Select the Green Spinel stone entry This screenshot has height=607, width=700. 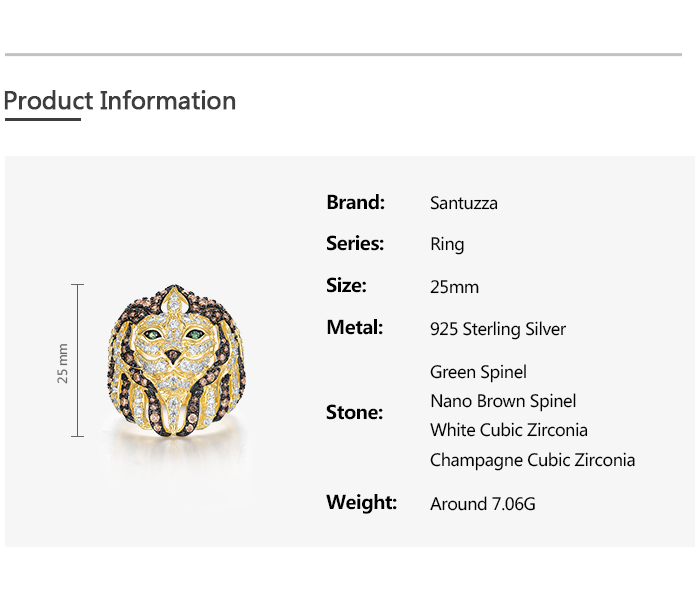[x=478, y=372]
